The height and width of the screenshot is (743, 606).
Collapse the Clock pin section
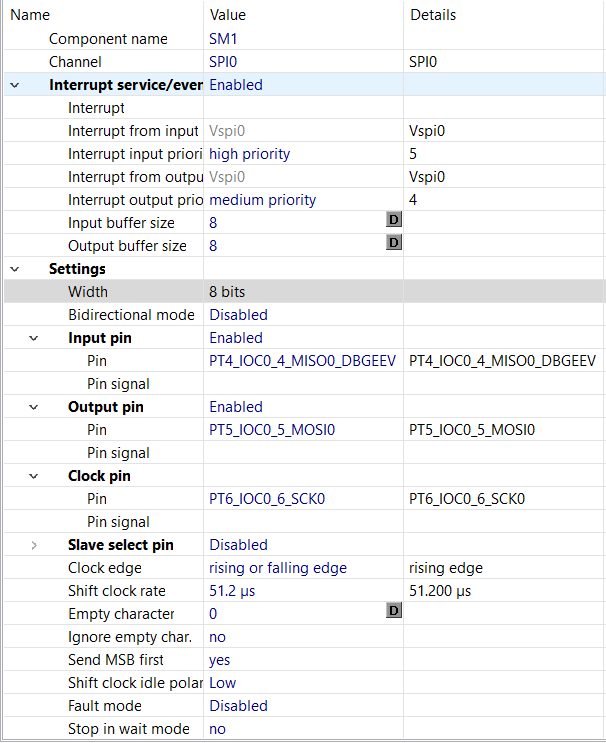coord(34,476)
